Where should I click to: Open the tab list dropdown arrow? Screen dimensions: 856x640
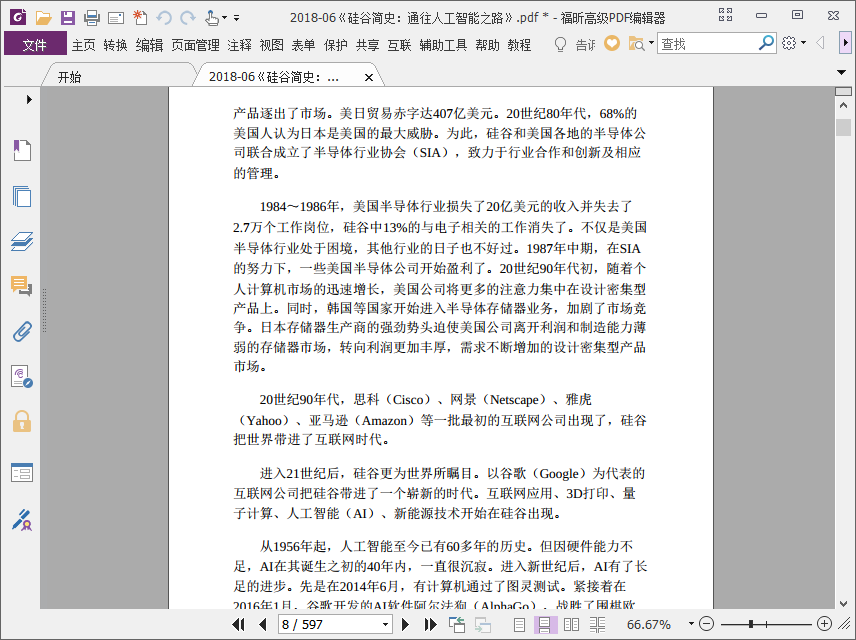[842, 72]
